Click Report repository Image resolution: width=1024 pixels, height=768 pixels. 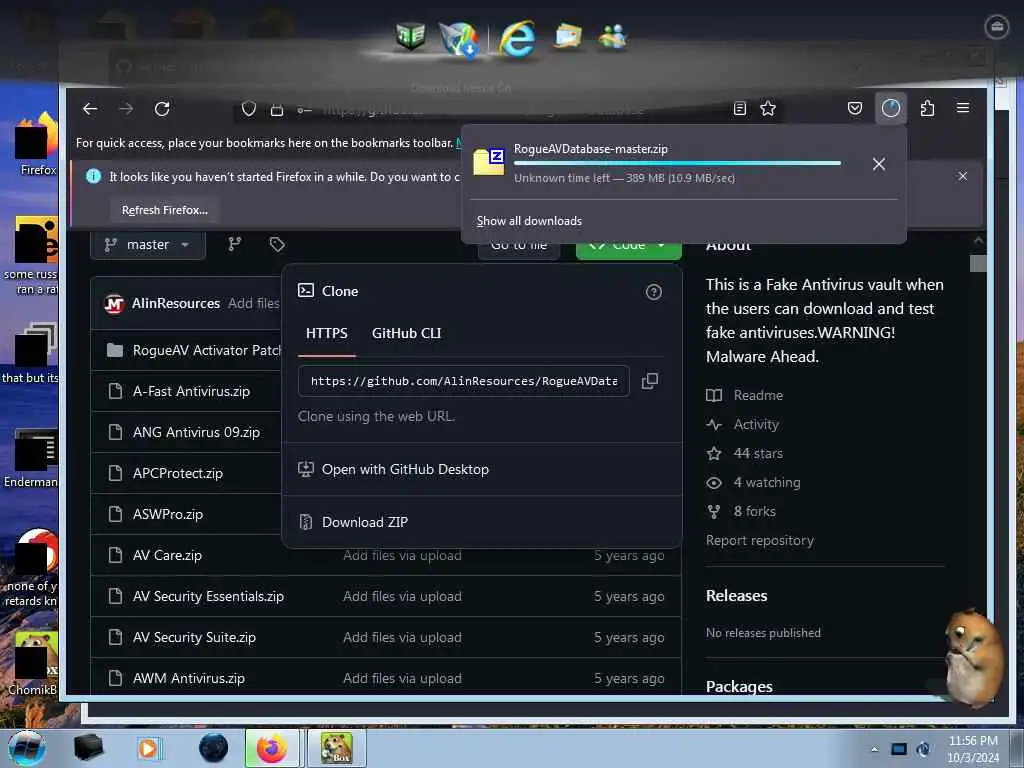(760, 541)
